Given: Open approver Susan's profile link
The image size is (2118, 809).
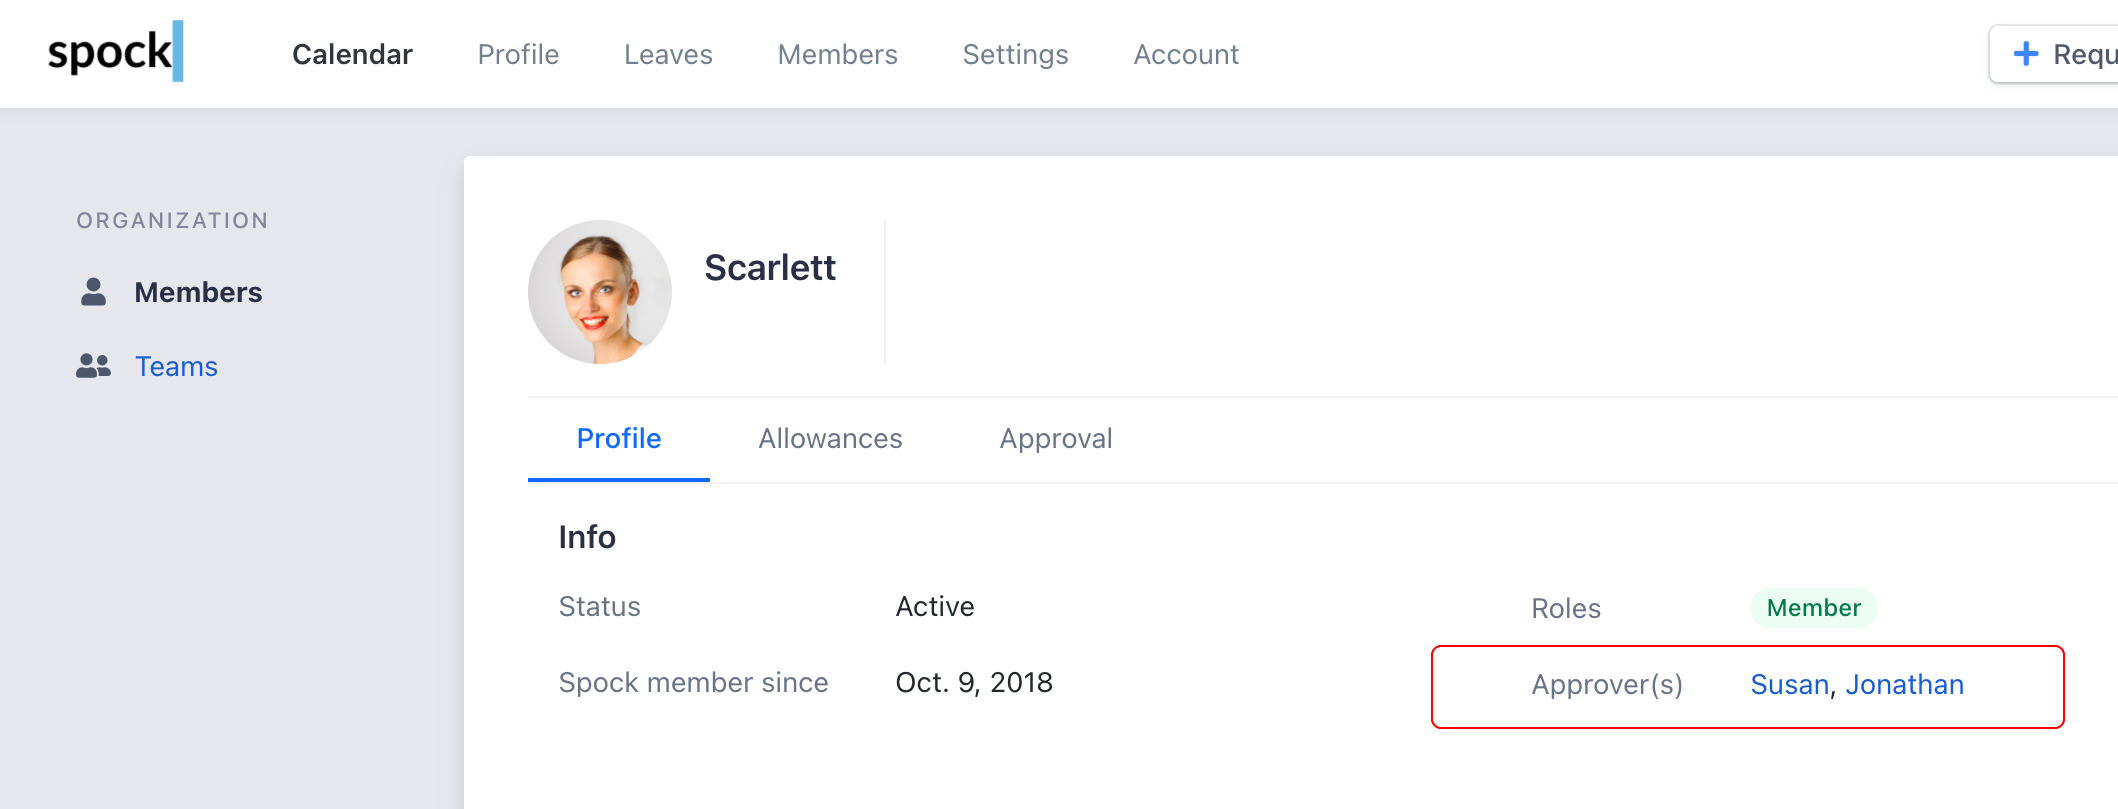Looking at the screenshot, I should pos(1789,684).
